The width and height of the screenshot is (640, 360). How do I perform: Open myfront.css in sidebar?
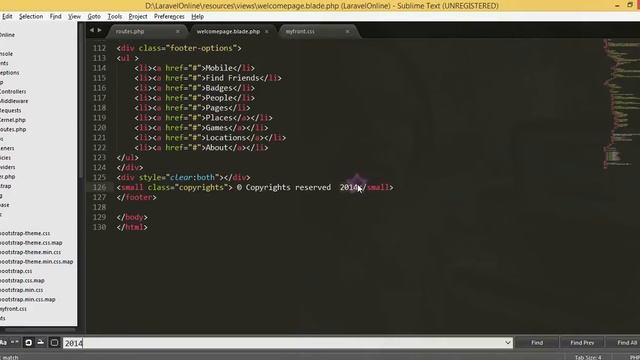coord(13,309)
